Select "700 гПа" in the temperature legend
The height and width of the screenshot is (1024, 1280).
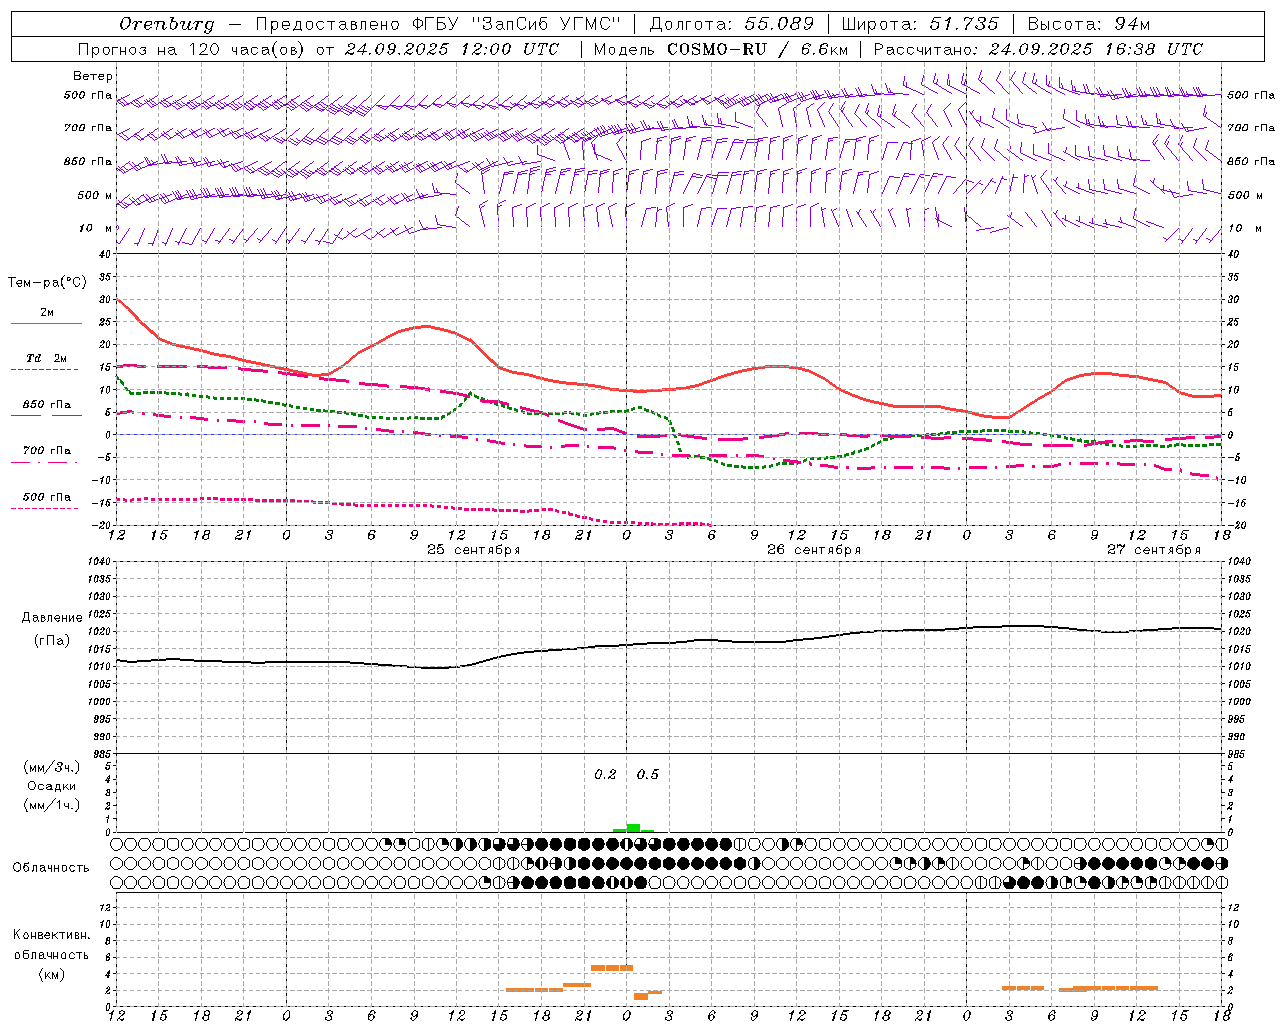tap(46, 451)
